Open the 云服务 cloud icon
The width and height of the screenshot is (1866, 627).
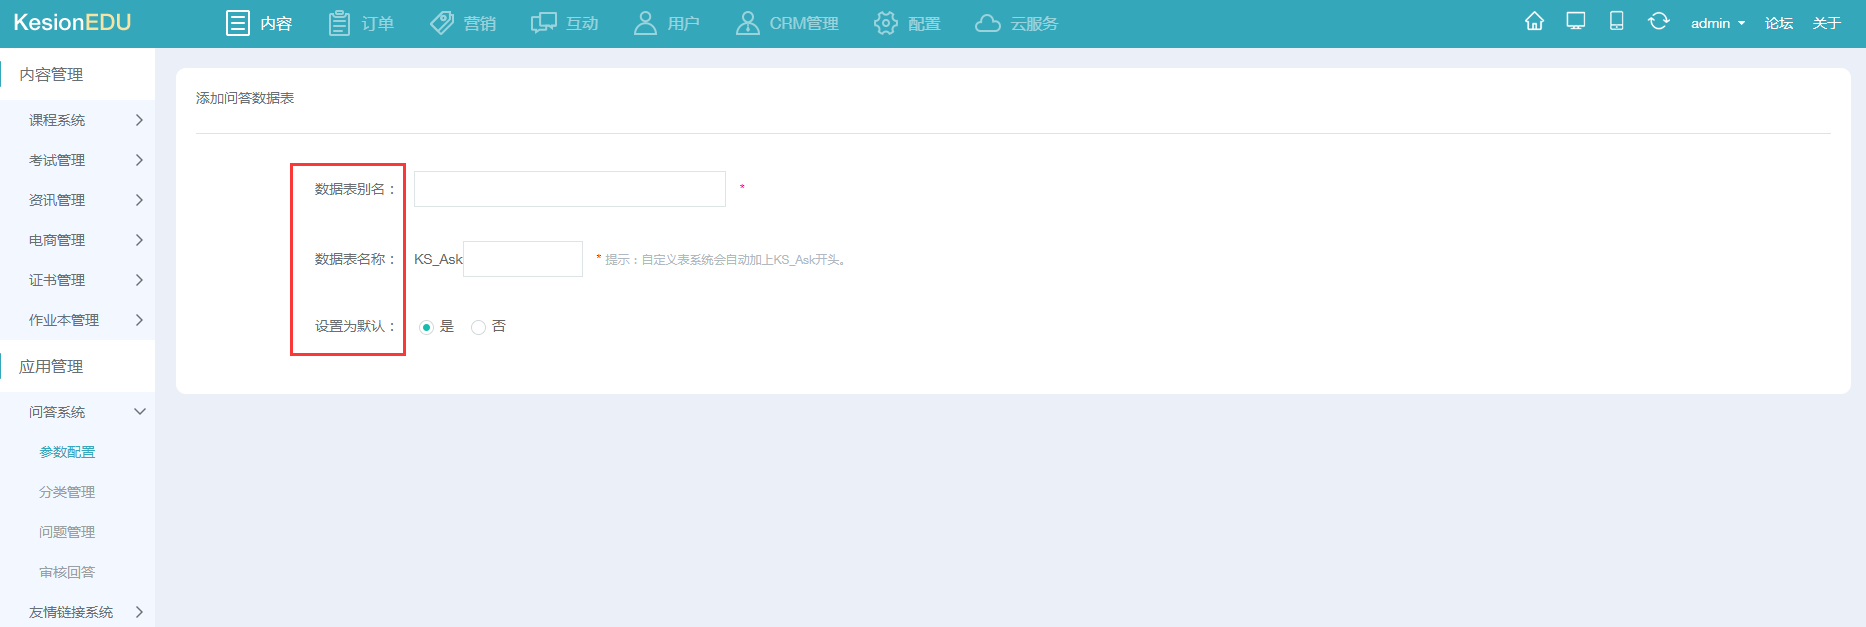[988, 23]
